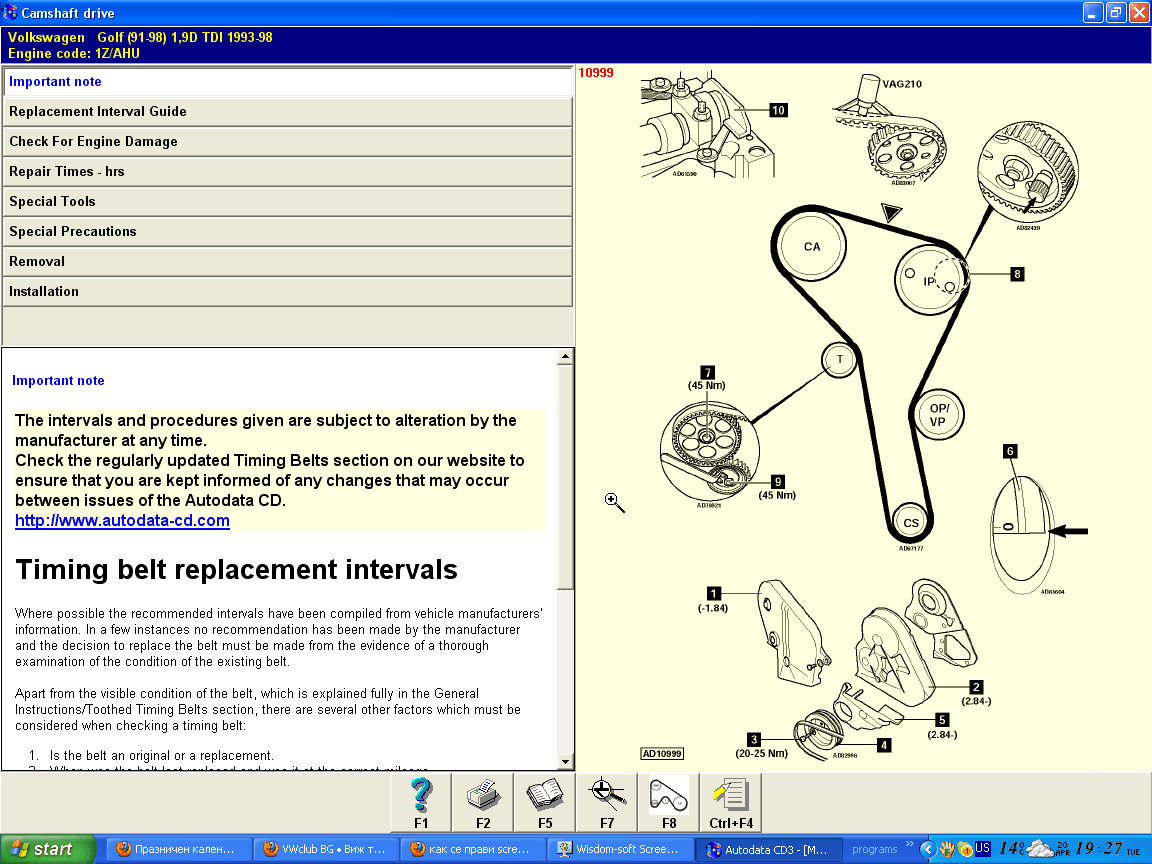Click the F2 printer icon
This screenshot has width=1152, height=864.
coord(483,797)
